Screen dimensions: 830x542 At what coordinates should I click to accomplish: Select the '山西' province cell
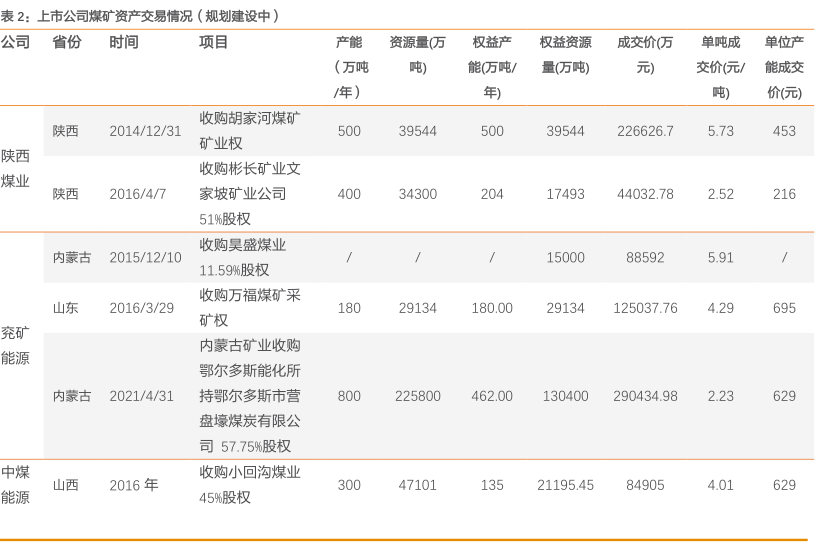tap(65, 485)
